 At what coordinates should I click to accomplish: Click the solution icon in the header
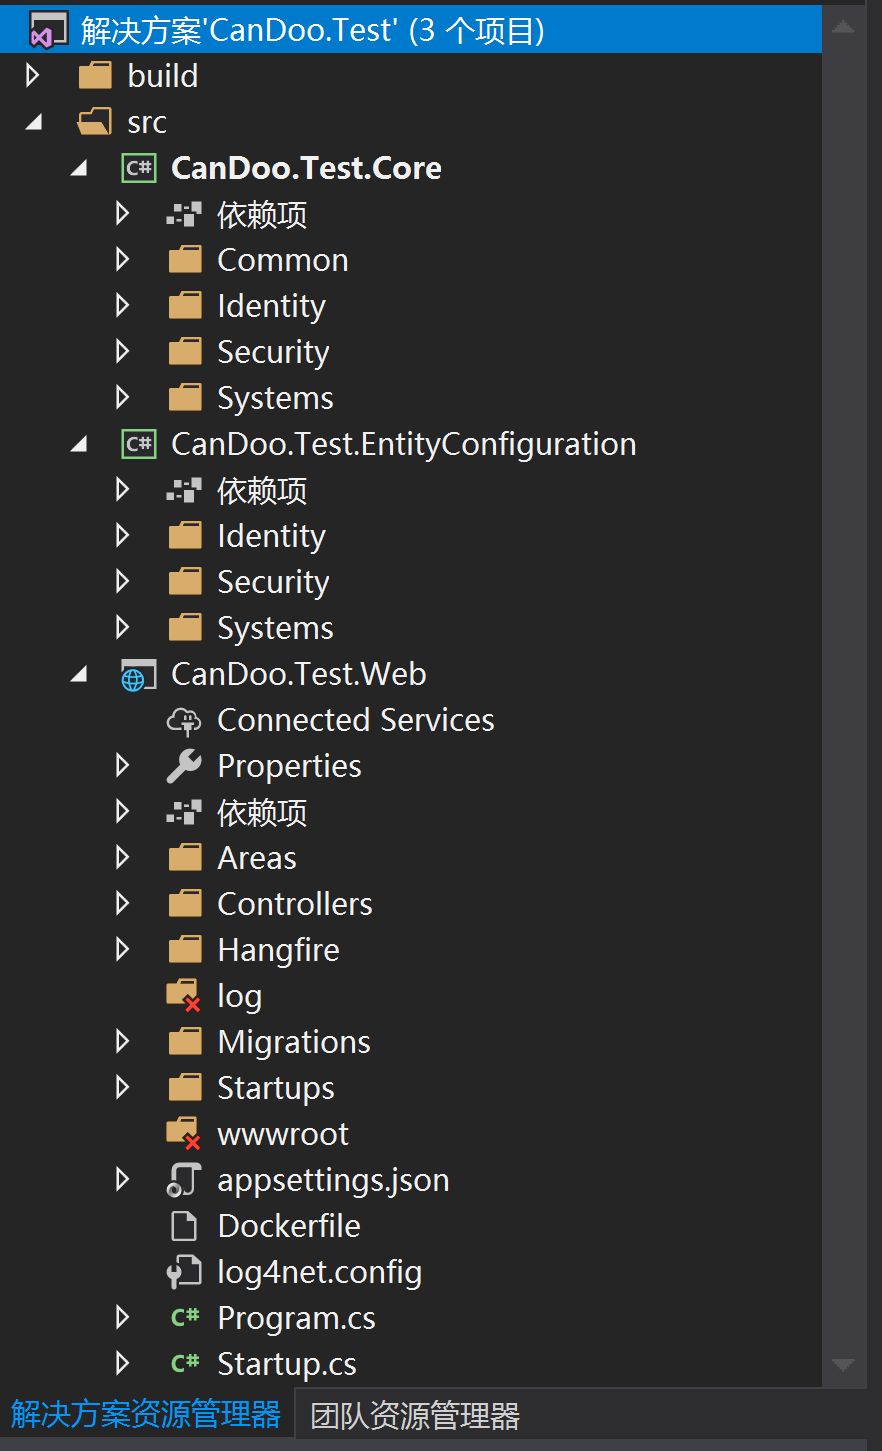click(47, 30)
